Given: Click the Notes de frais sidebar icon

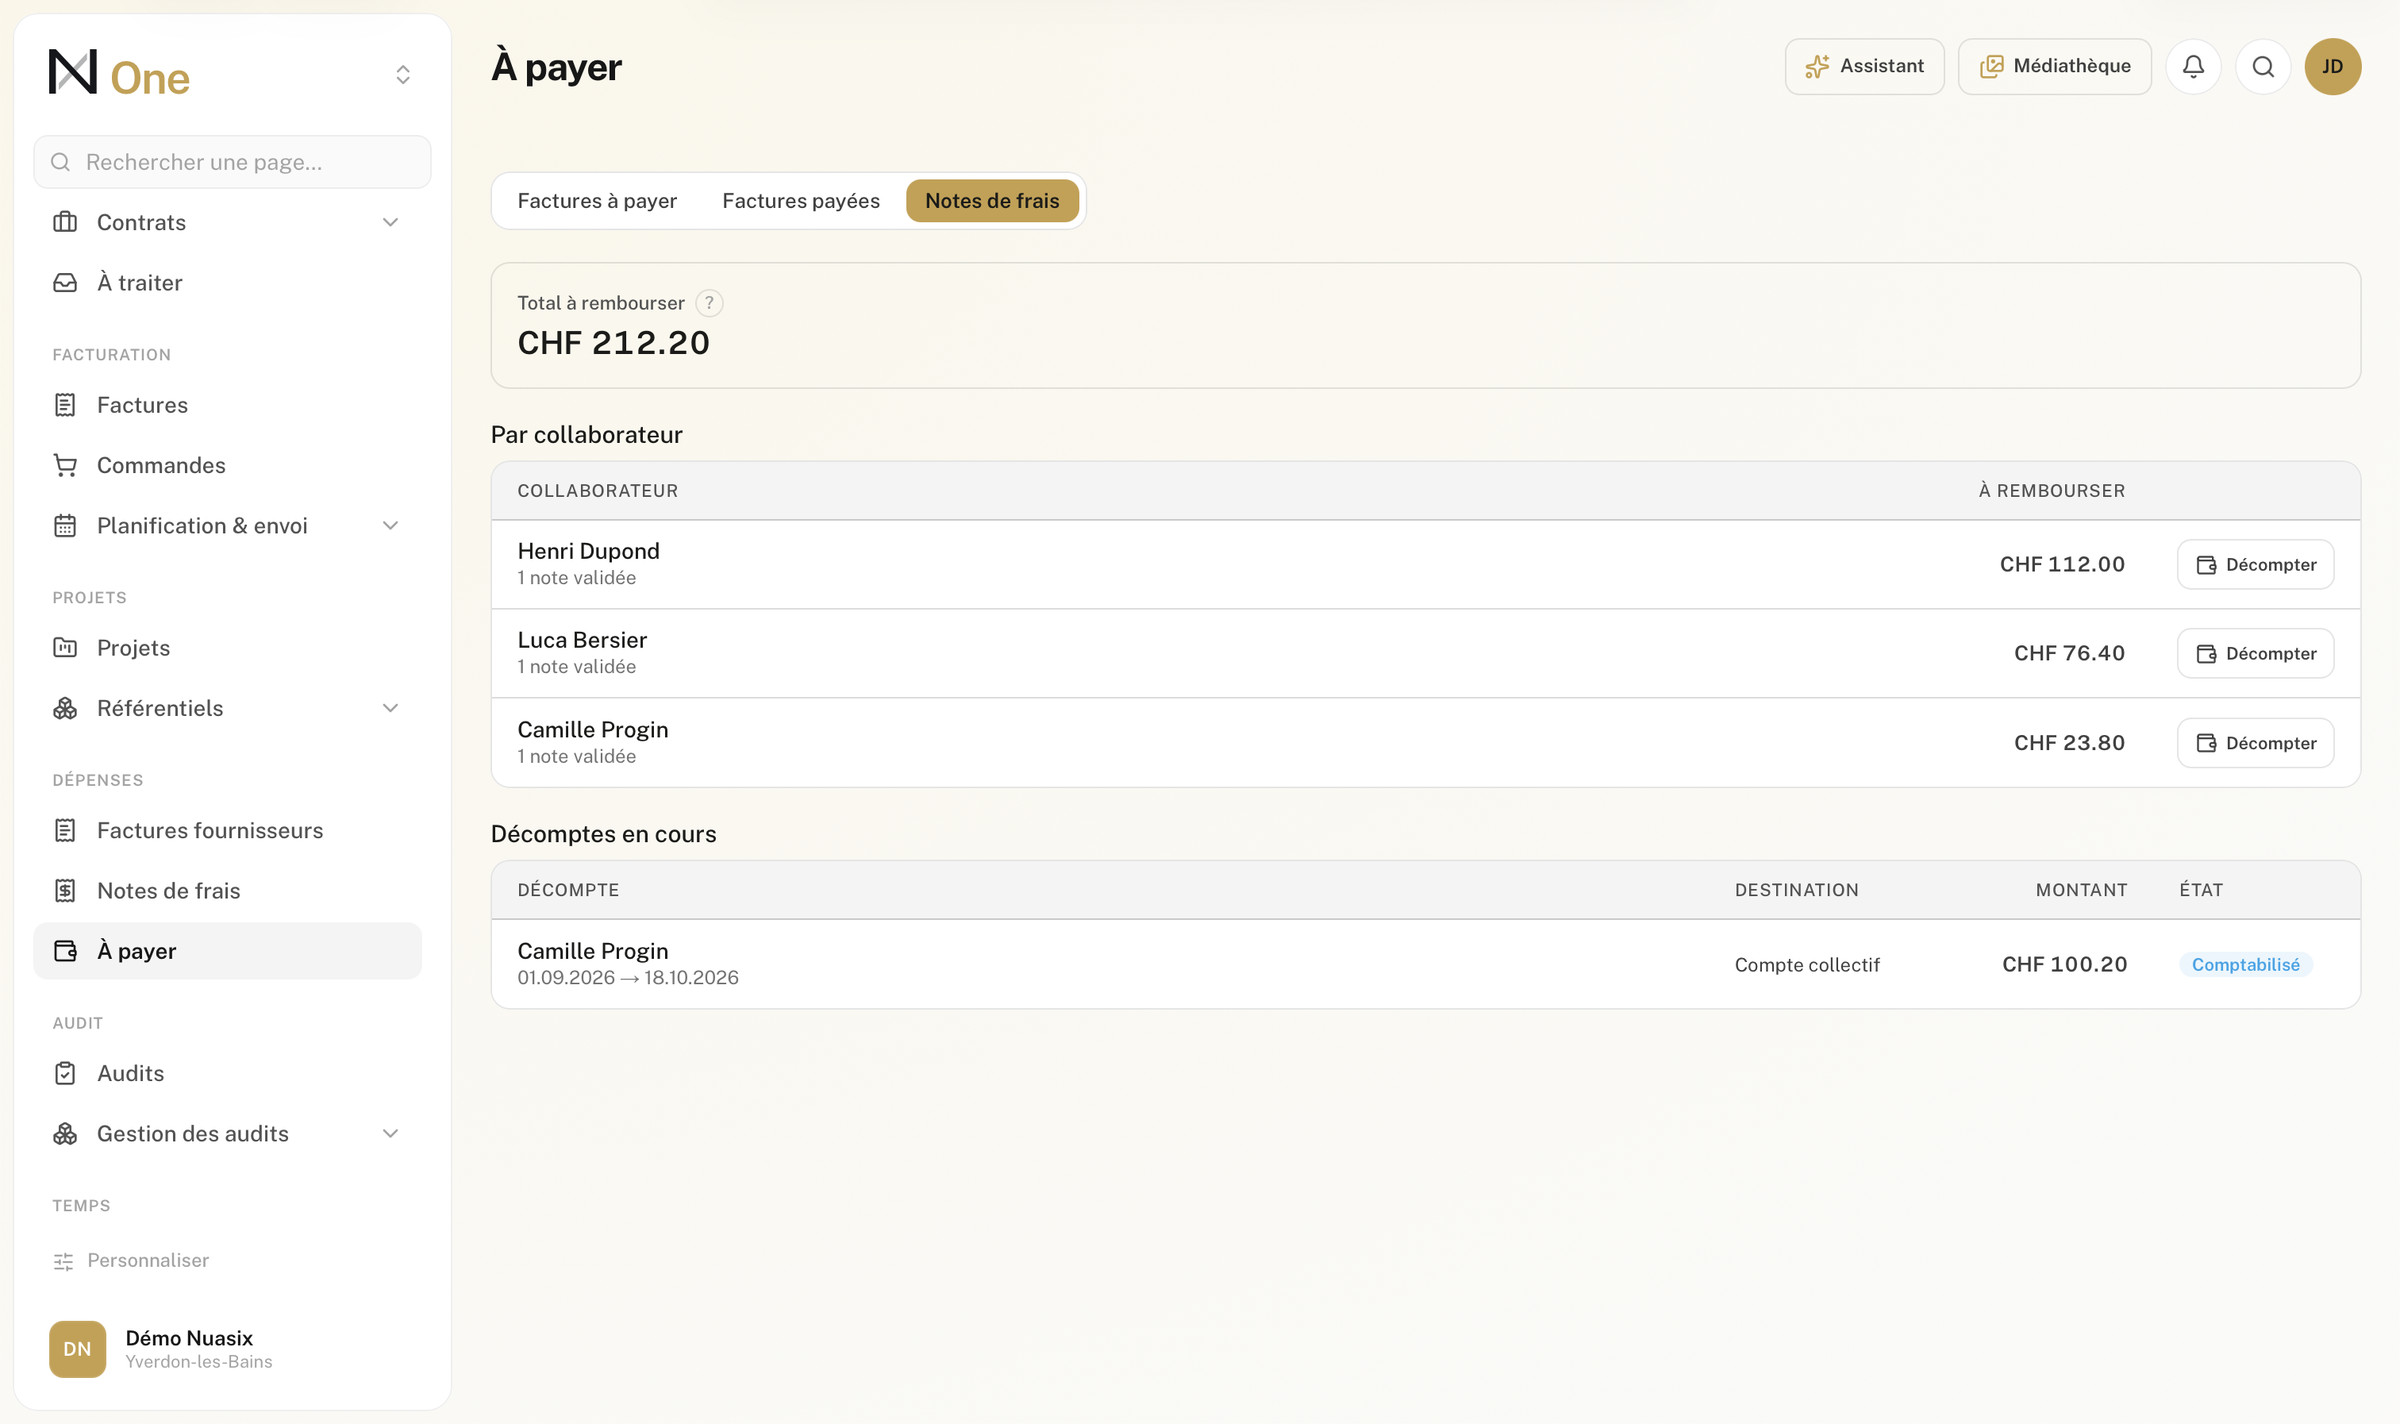Looking at the screenshot, I should [x=65, y=891].
